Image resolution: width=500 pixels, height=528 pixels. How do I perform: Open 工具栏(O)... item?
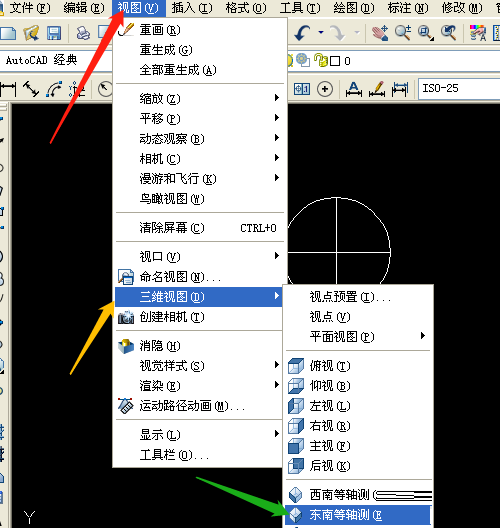tap(199, 455)
